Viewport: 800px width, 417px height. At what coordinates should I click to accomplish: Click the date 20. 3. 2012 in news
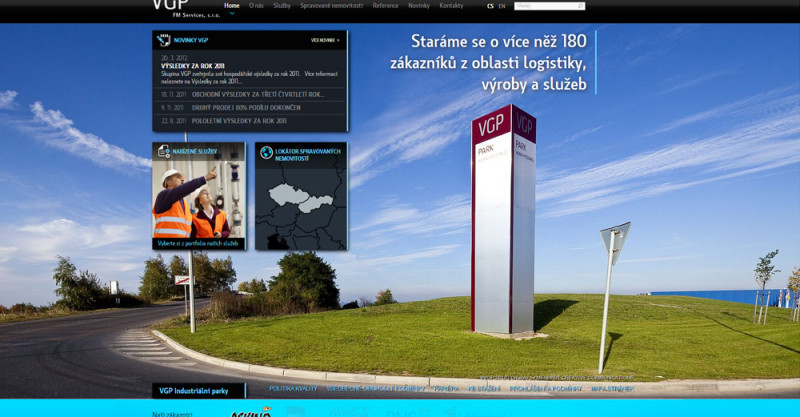(174, 58)
